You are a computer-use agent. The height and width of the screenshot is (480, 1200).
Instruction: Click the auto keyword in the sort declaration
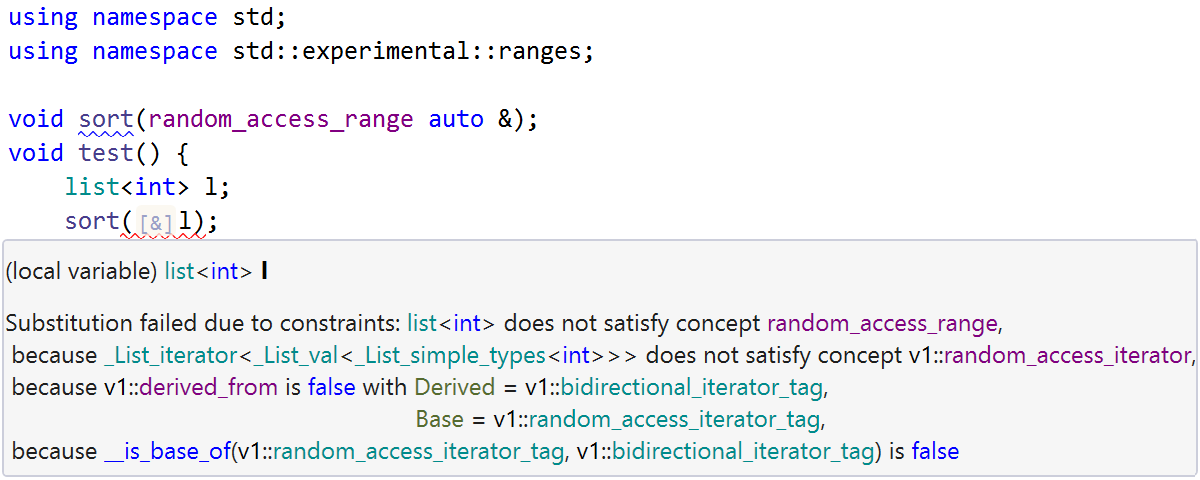coord(456,120)
